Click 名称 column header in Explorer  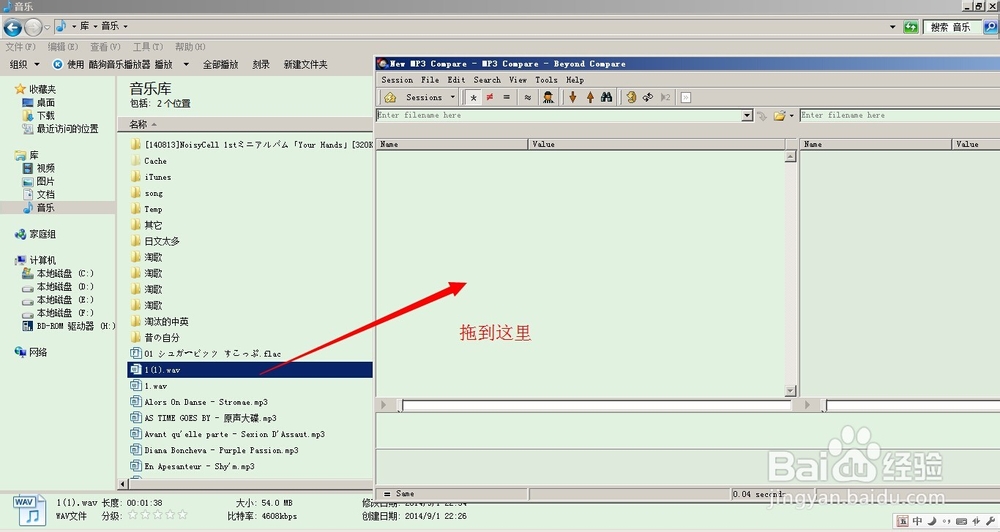[x=246, y=124]
